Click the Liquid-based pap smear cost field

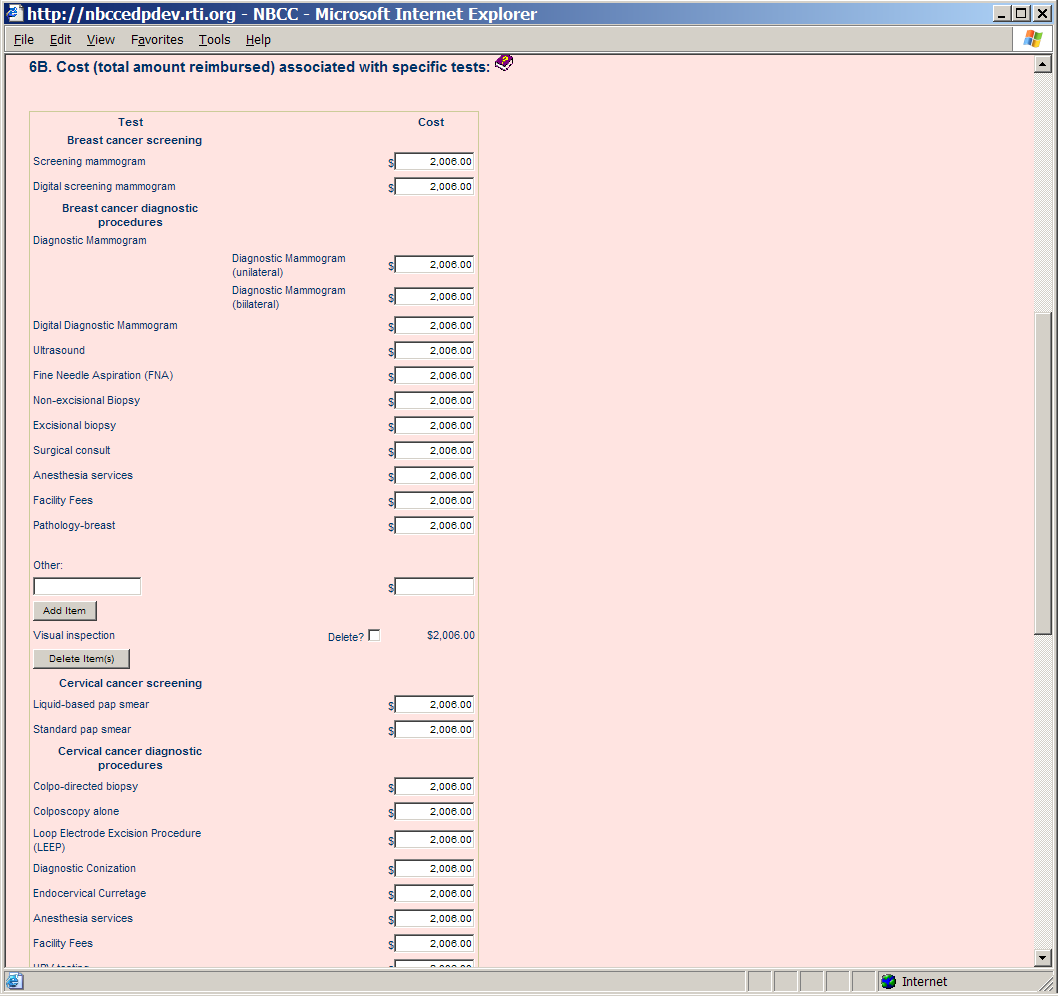(434, 705)
